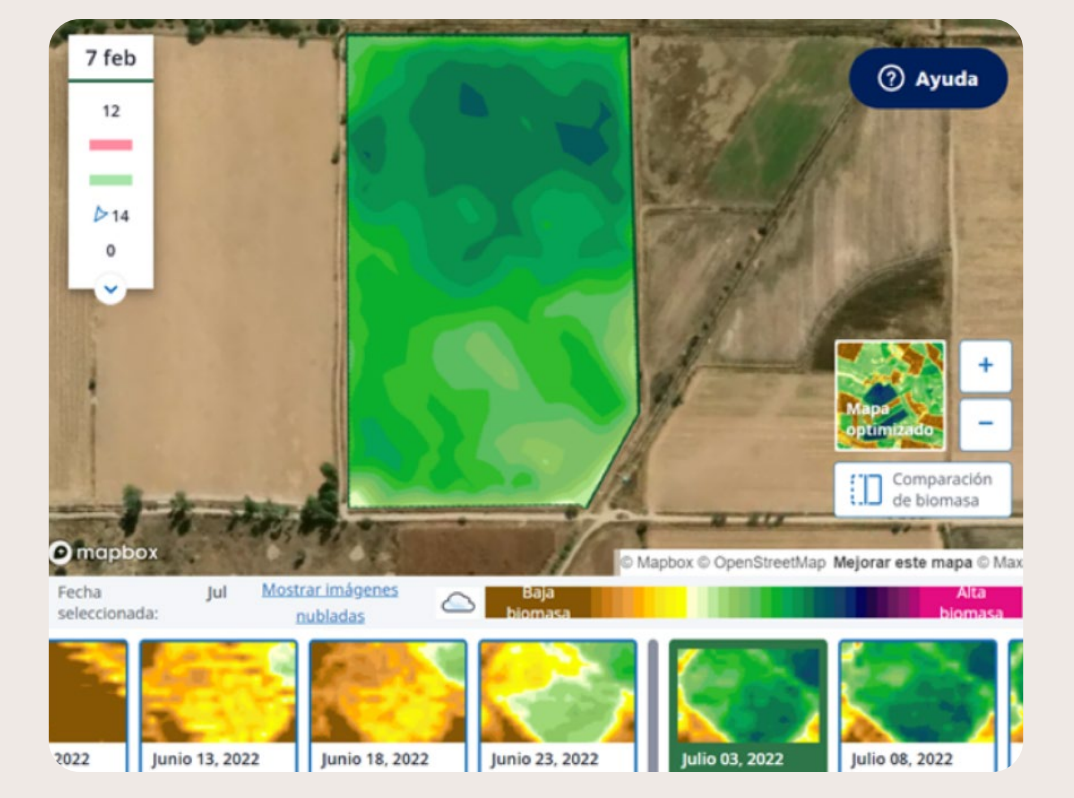Click the green legend swatch

(x=111, y=180)
